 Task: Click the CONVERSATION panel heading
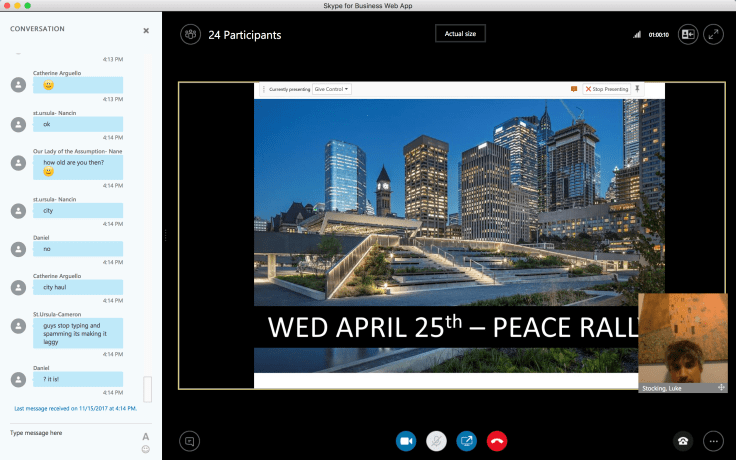point(38,29)
